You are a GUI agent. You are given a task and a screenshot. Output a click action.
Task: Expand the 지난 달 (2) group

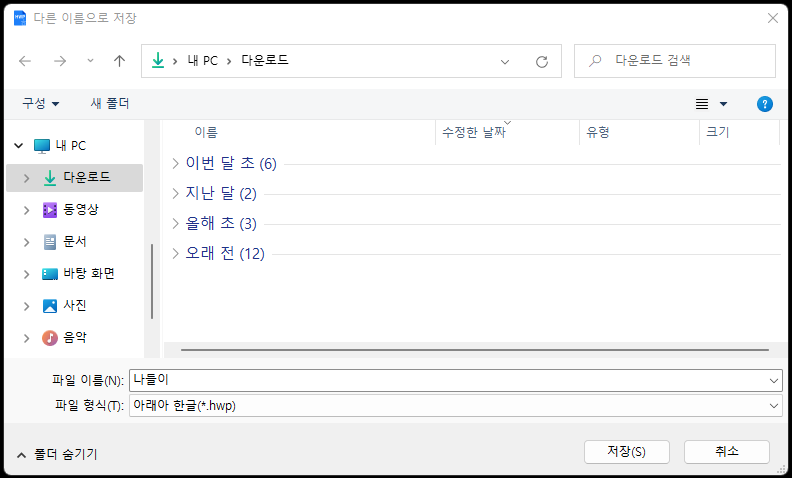(x=175, y=194)
